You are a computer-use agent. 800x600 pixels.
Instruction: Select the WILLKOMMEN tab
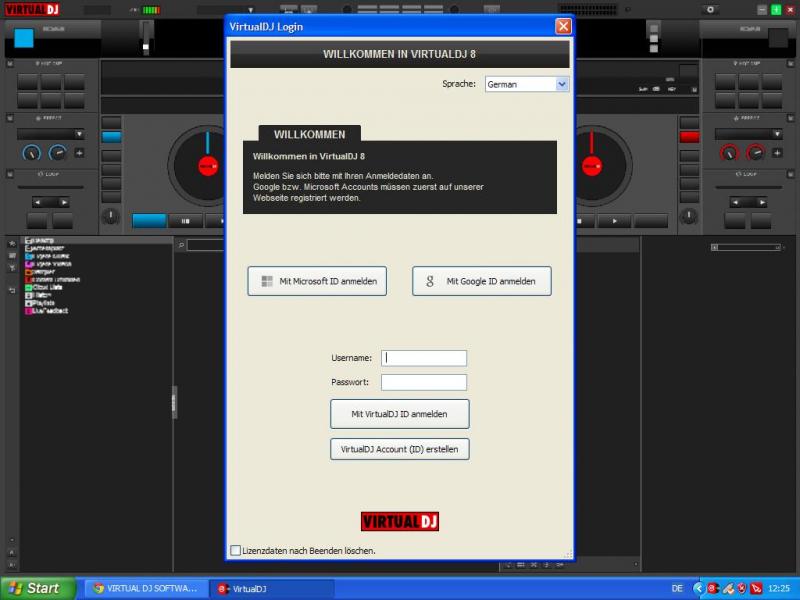(310, 134)
